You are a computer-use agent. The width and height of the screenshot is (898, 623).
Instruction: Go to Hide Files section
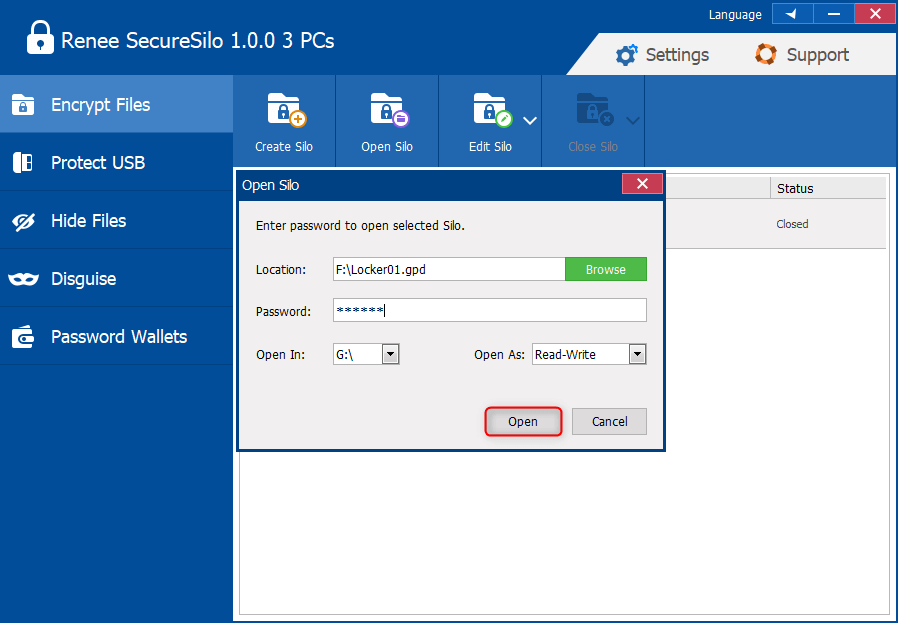116,220
